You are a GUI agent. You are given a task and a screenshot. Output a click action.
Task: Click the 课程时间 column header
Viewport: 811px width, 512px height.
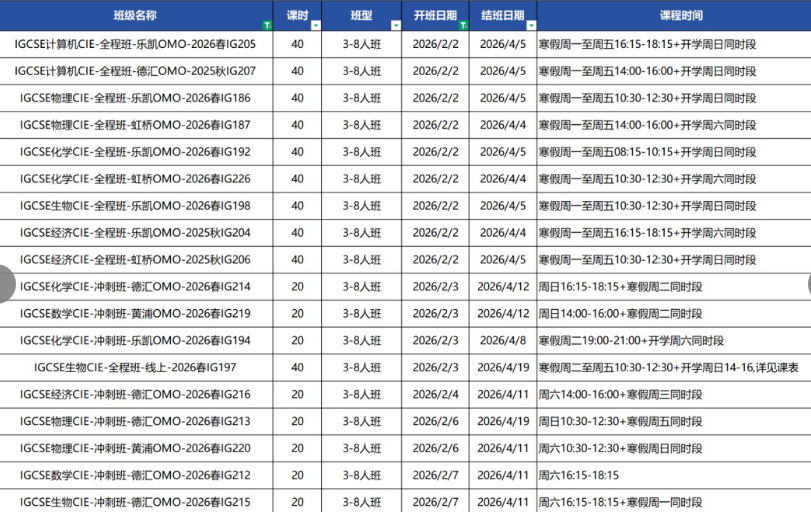click(x=680, y=16)
